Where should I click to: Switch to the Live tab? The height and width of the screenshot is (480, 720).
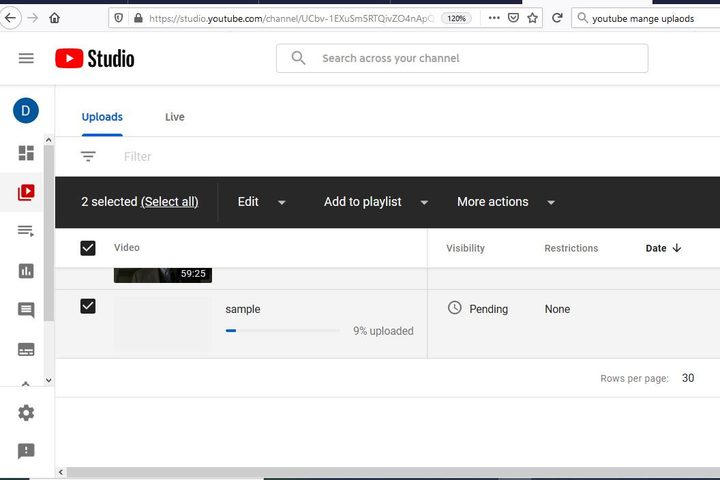(x=175, y=117)
